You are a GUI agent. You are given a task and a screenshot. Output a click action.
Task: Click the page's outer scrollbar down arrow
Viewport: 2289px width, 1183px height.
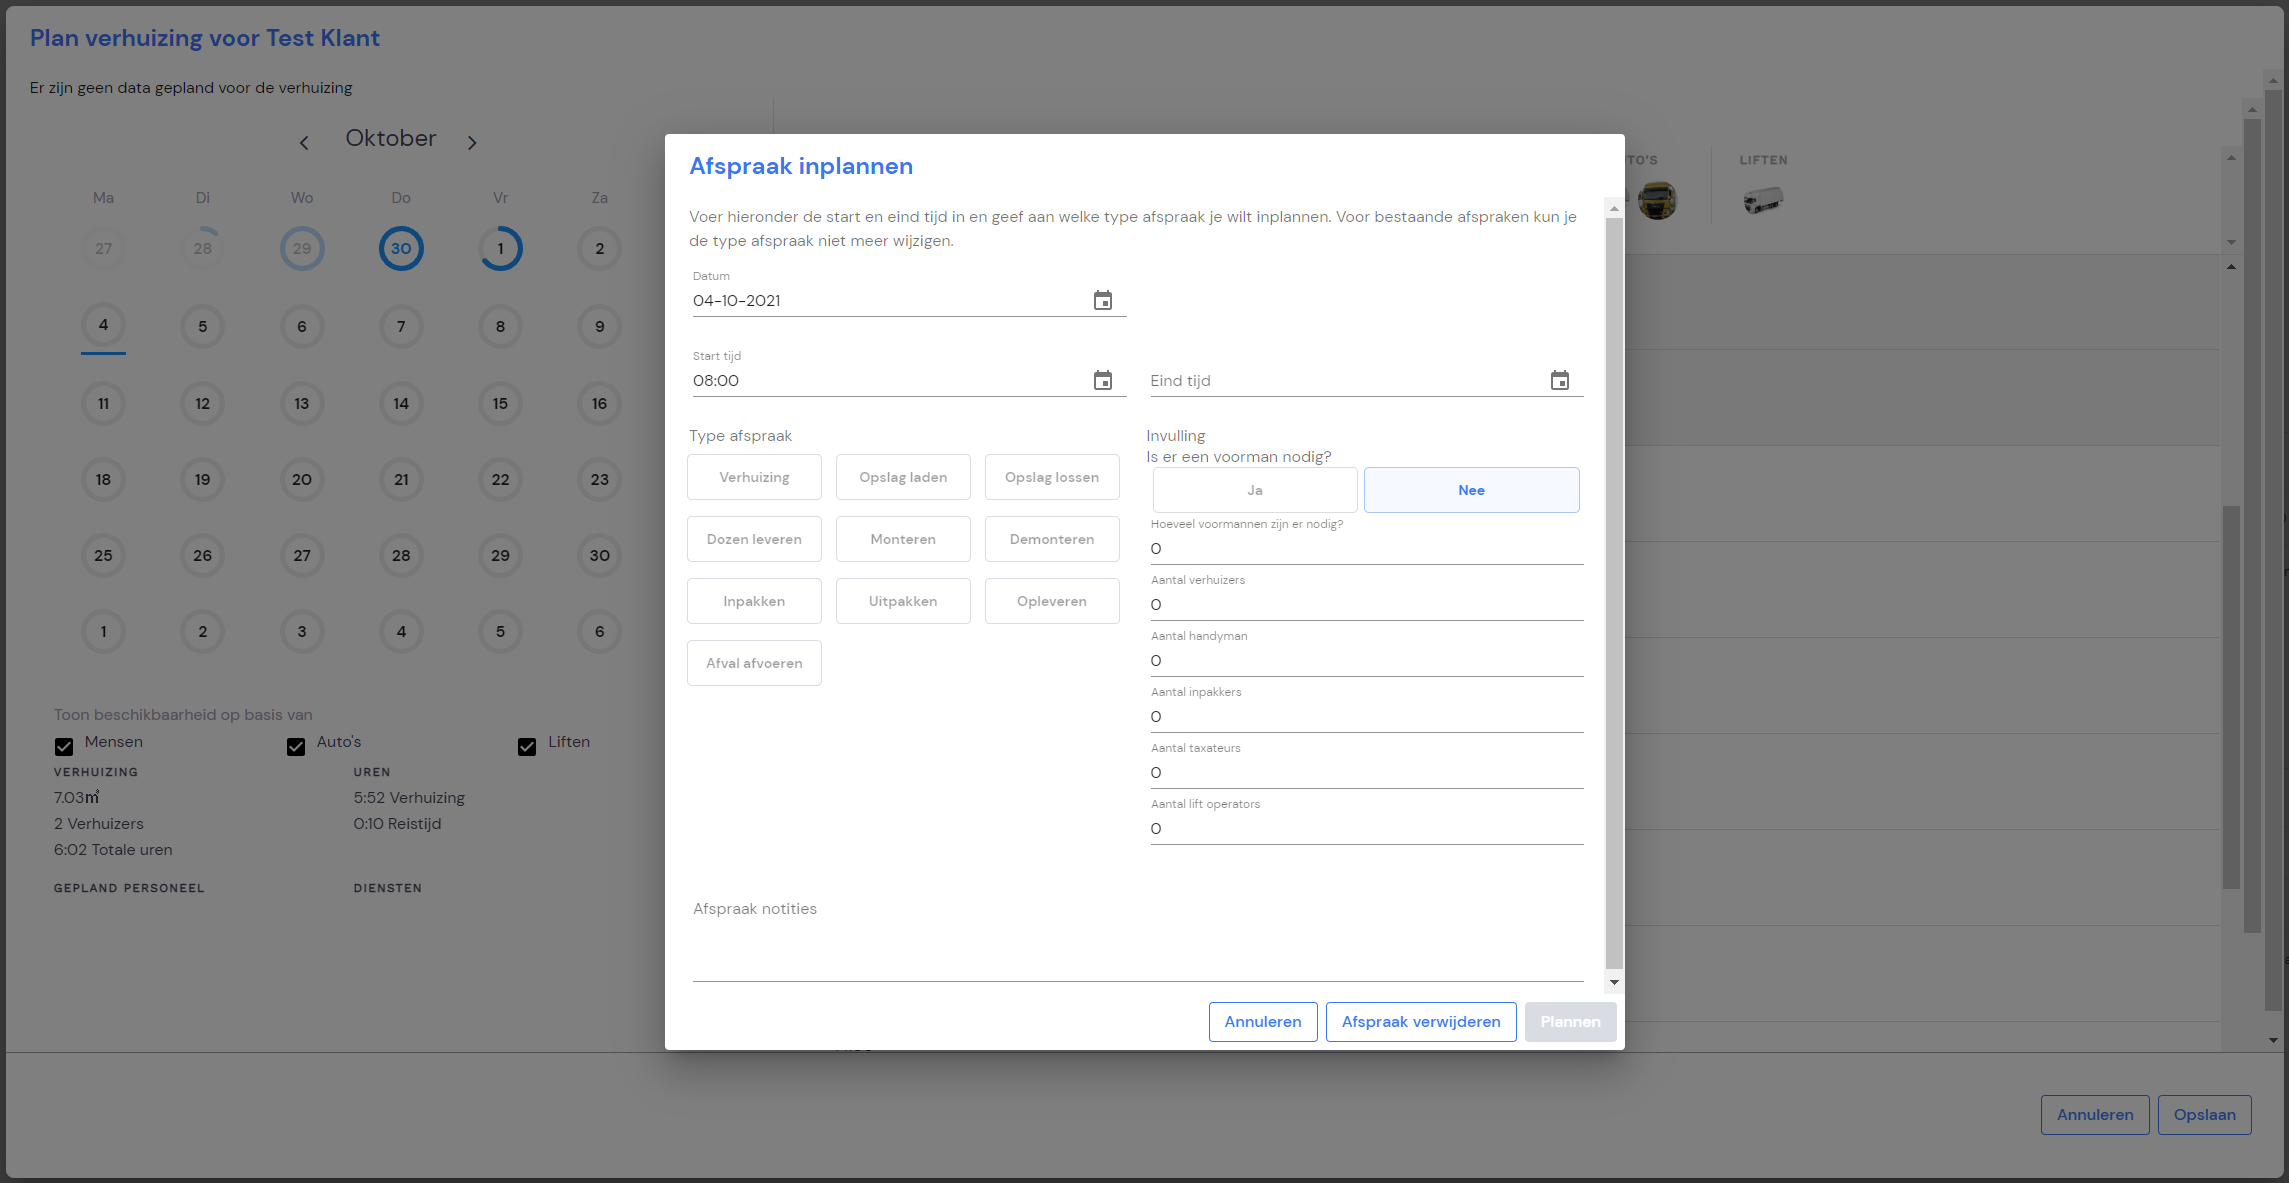pos(2273,1040)
